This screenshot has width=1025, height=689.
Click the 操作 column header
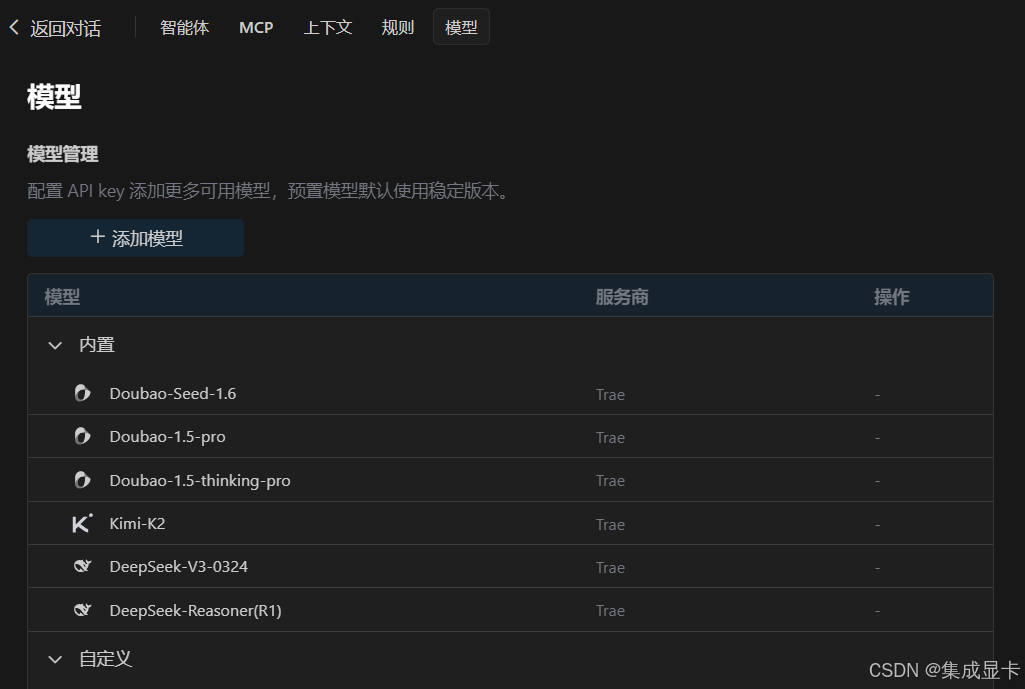(892, 297)
